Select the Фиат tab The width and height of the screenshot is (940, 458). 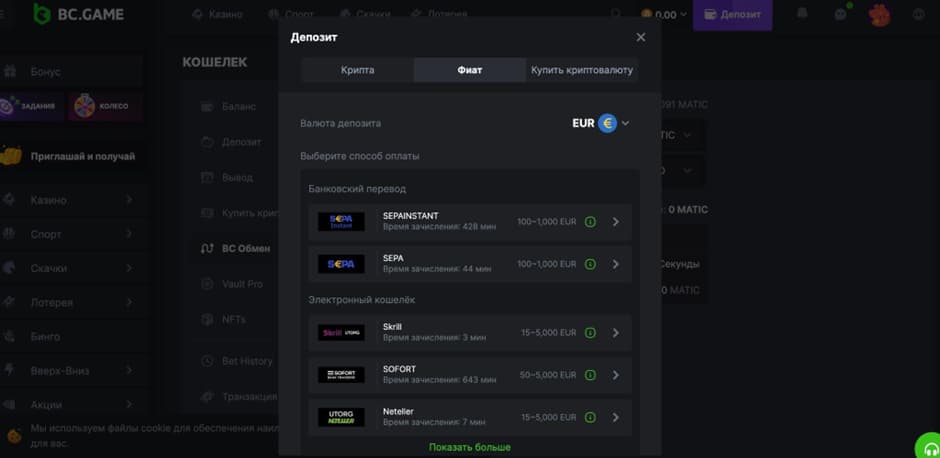469,70
